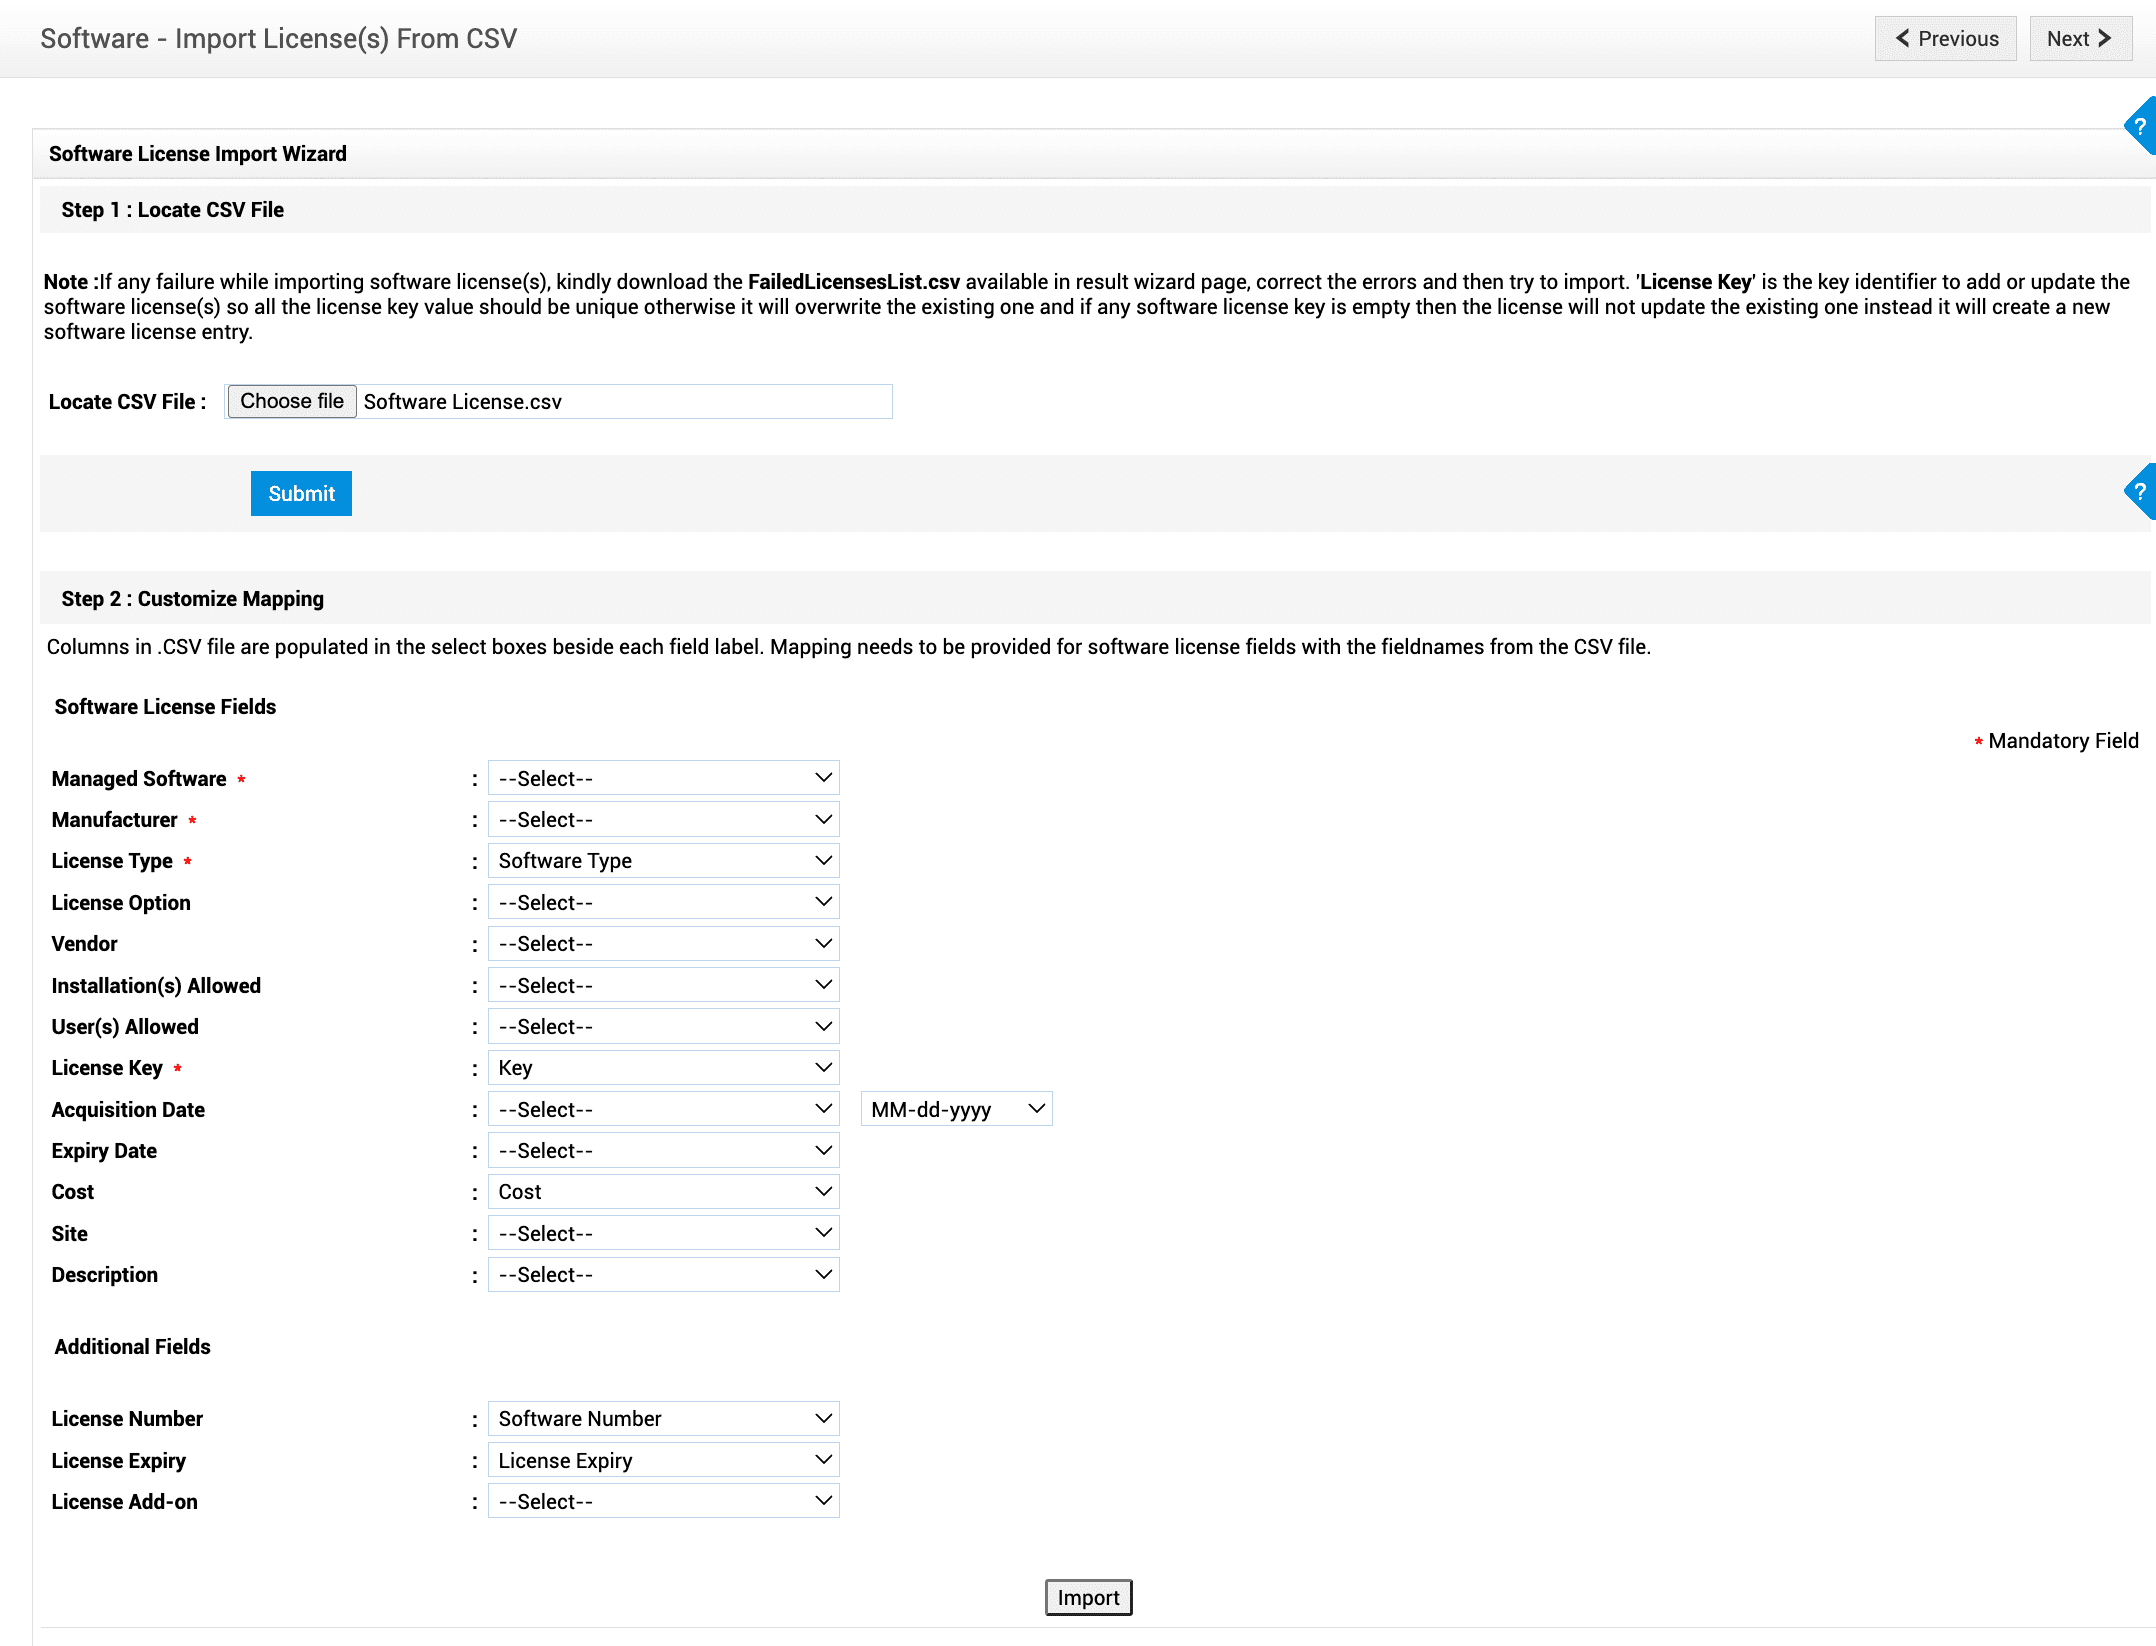Go to Previous page

[x=1945, y=39]
